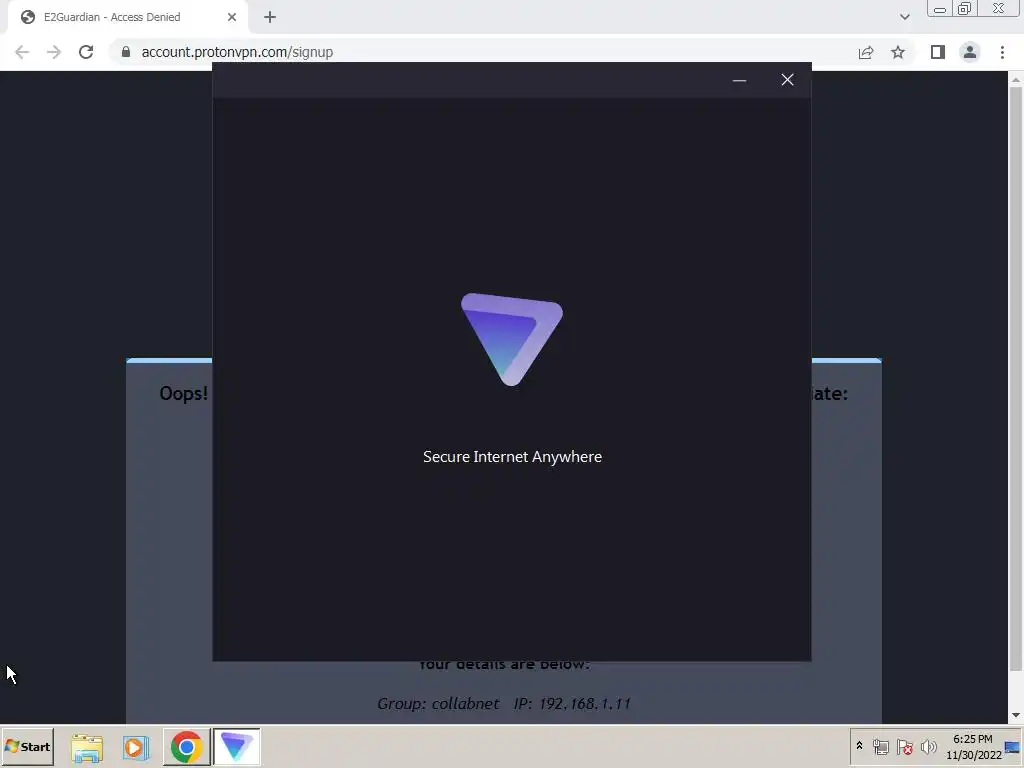This screenshot has height=768, width=1024.
Task: Reload the protonvpn signup page
Action: tap(86, 52)
